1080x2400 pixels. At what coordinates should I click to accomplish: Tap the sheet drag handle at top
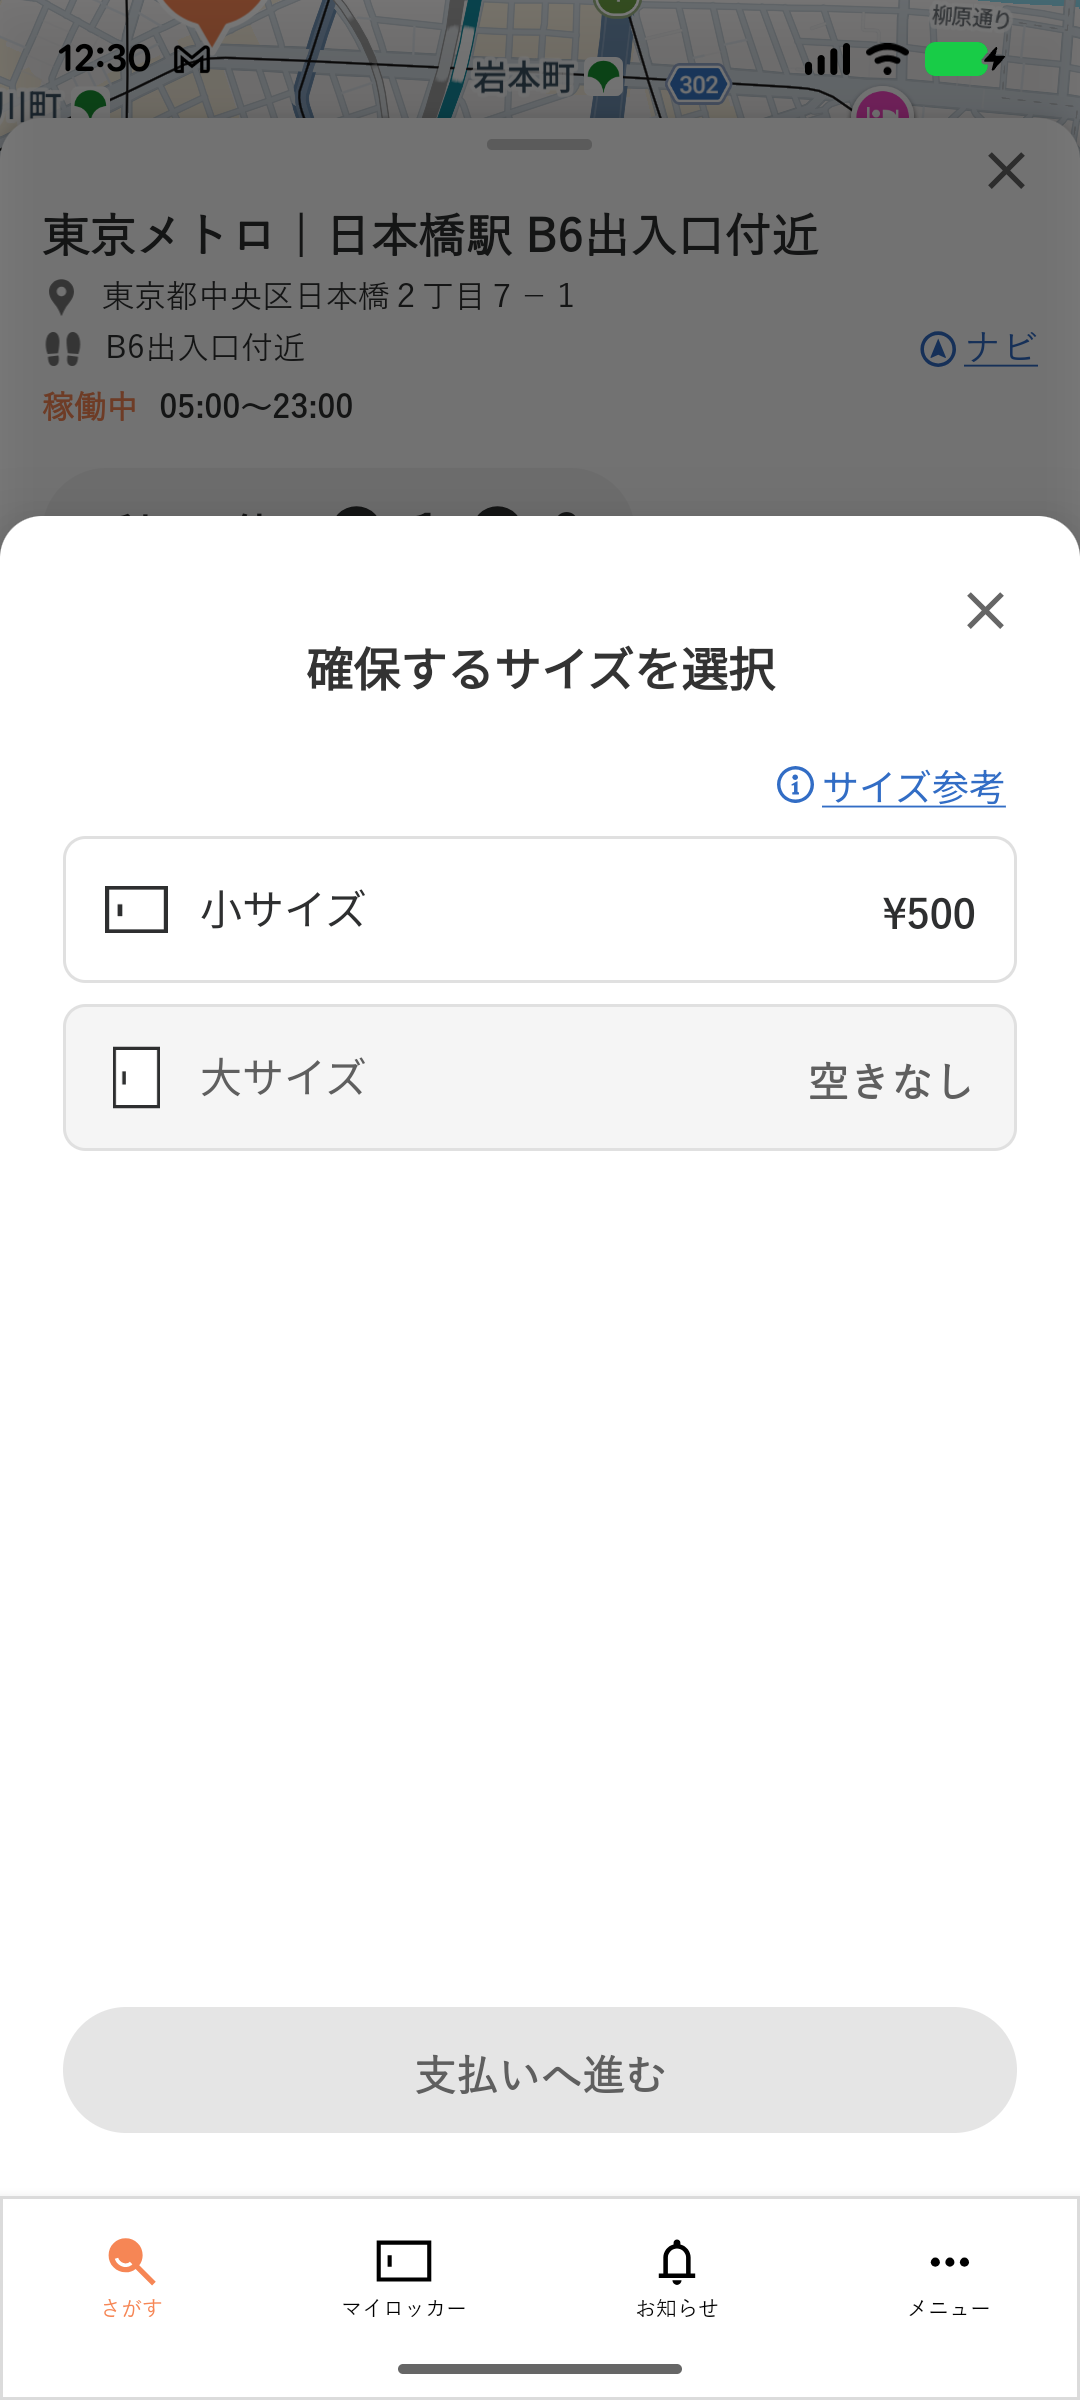coord(540,145)
